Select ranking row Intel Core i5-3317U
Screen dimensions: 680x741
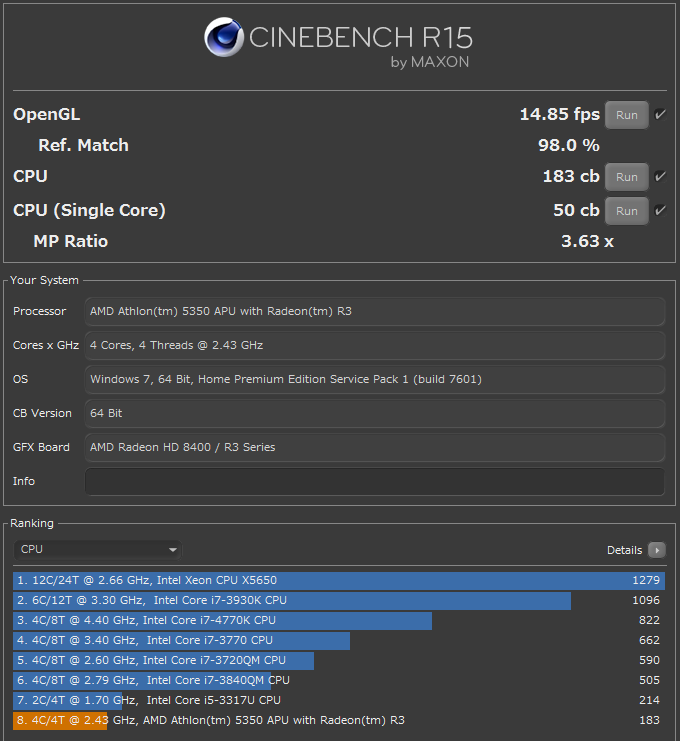(339, 700)
